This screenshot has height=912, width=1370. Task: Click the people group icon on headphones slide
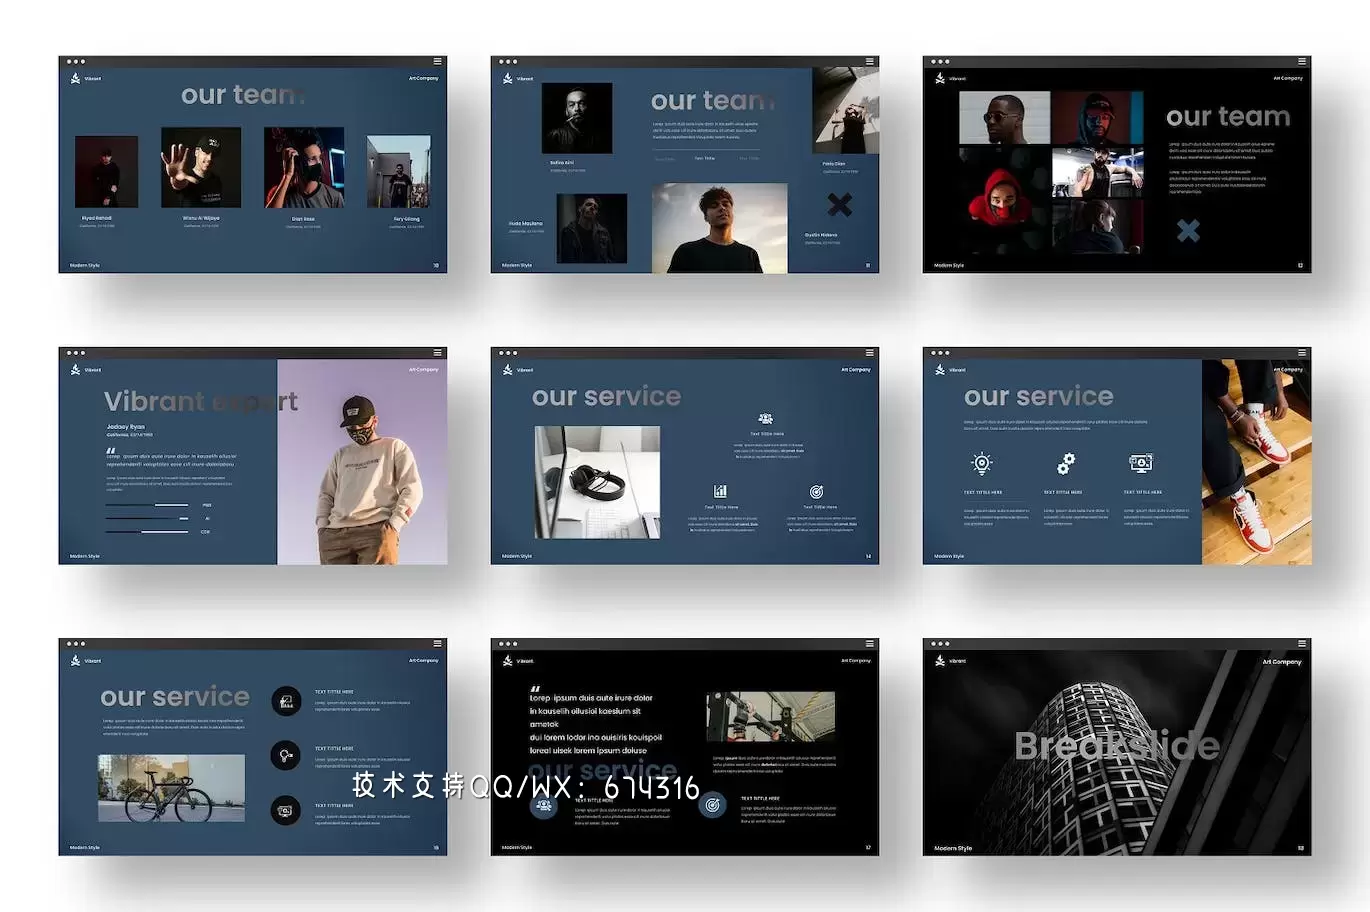[766, 419]
